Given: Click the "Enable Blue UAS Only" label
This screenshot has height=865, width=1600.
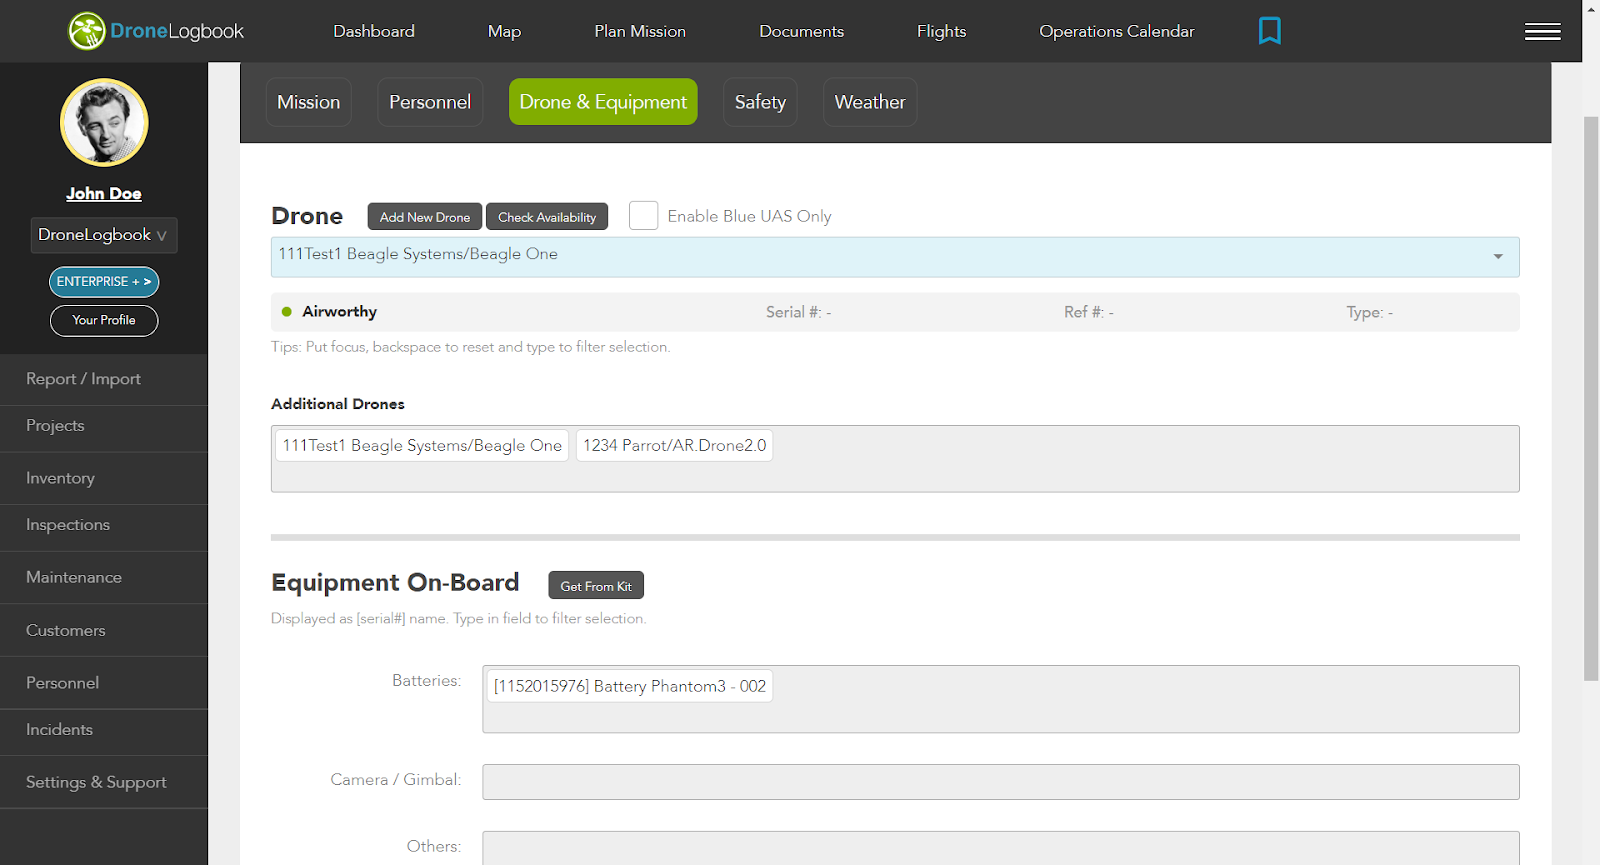Looking at the screenshot, I should [x=749, y=216].
